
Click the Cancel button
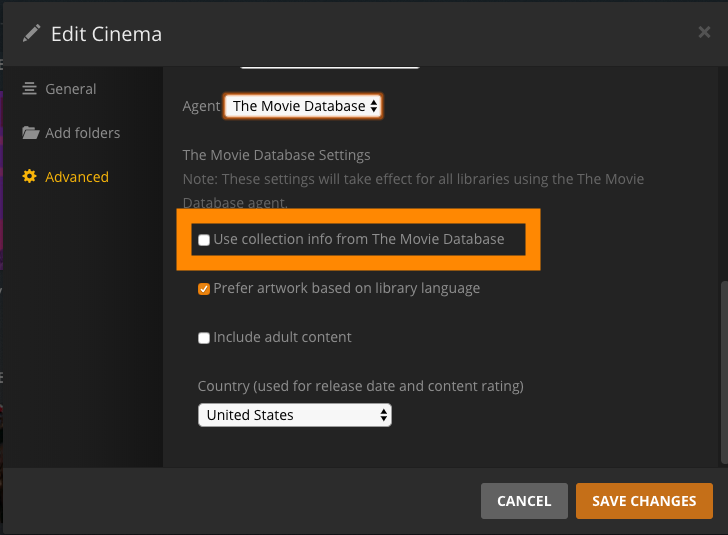[x=524, y=501]
